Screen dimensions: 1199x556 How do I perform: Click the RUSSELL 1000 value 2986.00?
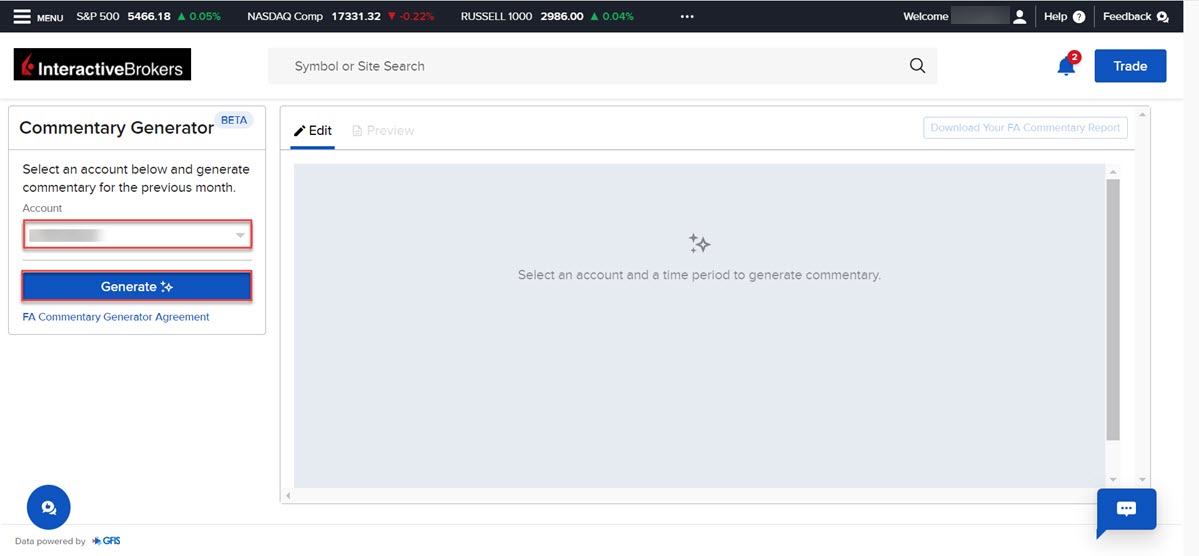(562, 17)
